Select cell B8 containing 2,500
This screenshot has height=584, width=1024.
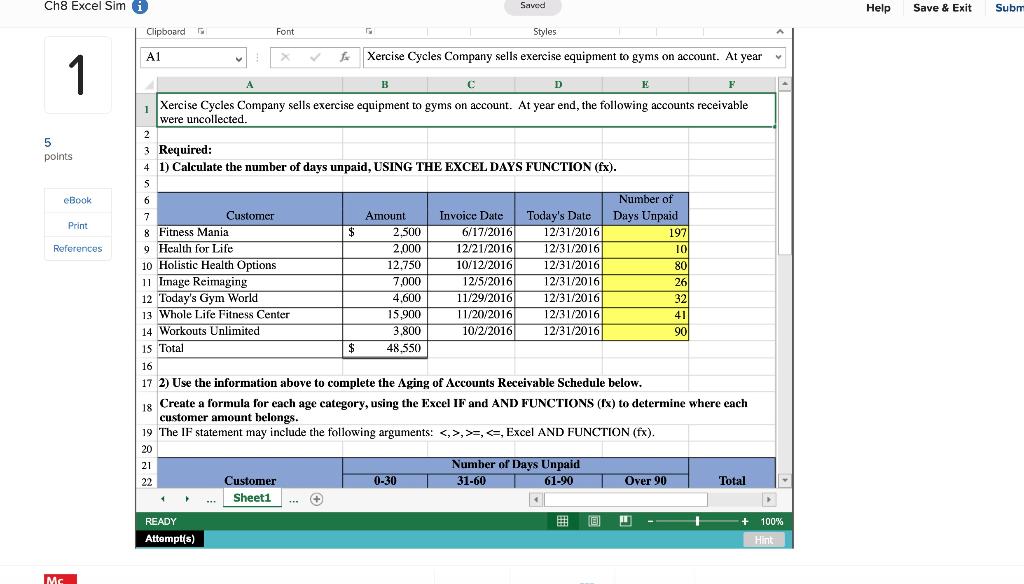385,232
